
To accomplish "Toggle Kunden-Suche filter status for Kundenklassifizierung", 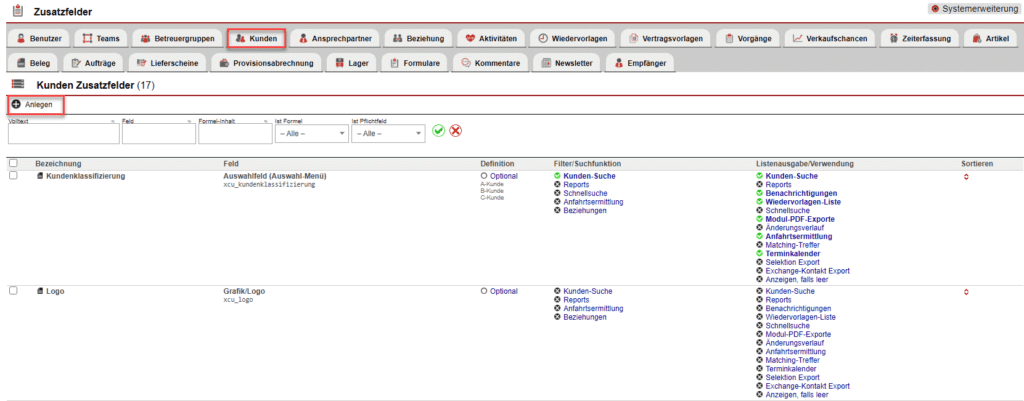I will point(557,176).
